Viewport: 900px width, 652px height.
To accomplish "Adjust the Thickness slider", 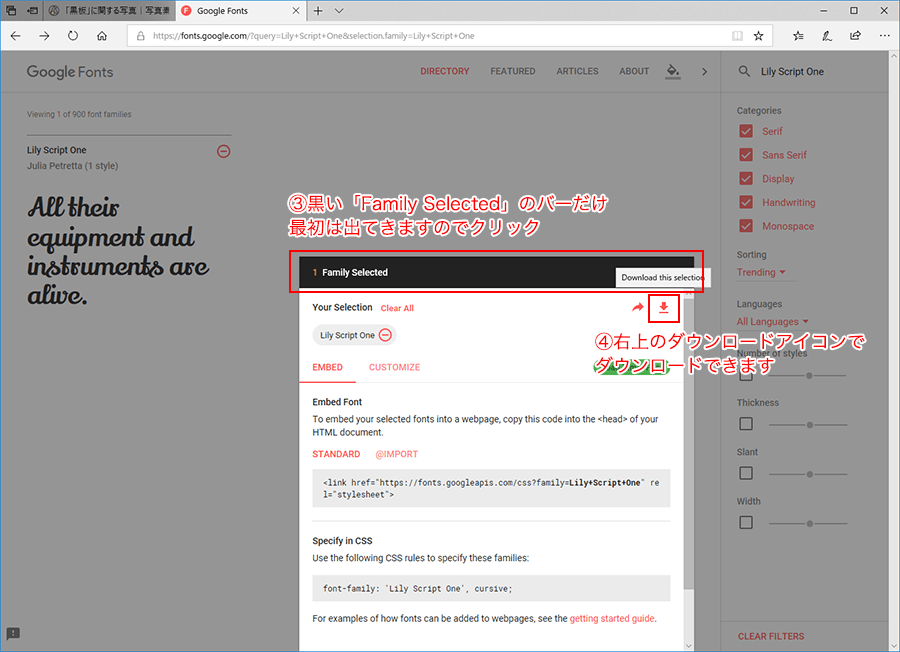I will pyautogui.click(x=808, y=425).
